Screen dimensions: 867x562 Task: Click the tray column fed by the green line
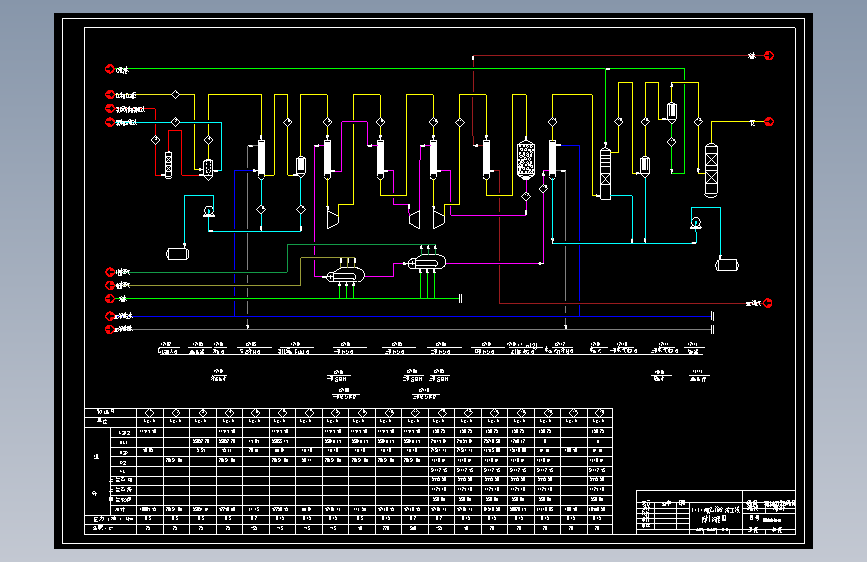[605, 173]
